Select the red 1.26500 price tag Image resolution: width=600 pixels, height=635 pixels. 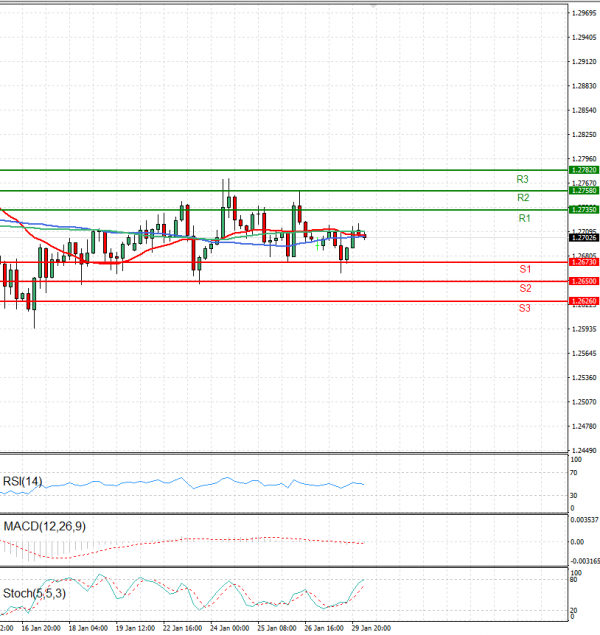[x=584, y=281]
